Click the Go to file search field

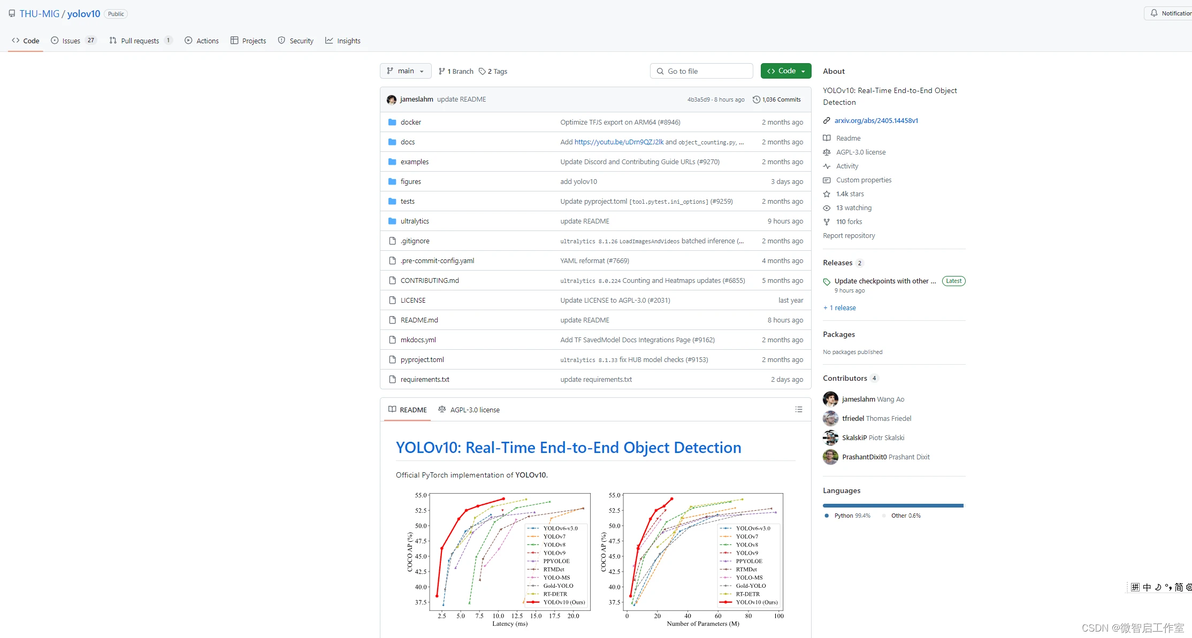pos(702,71)
